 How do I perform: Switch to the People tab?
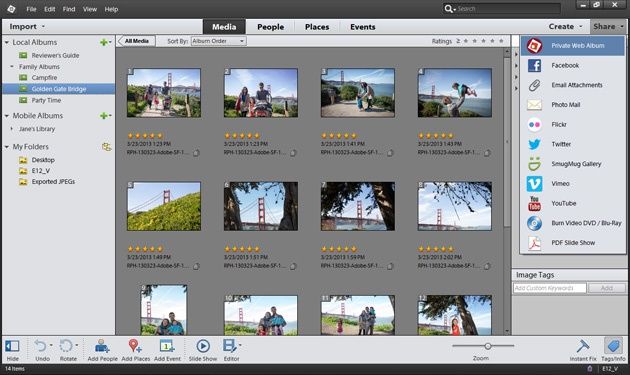[x=270, y=27]
